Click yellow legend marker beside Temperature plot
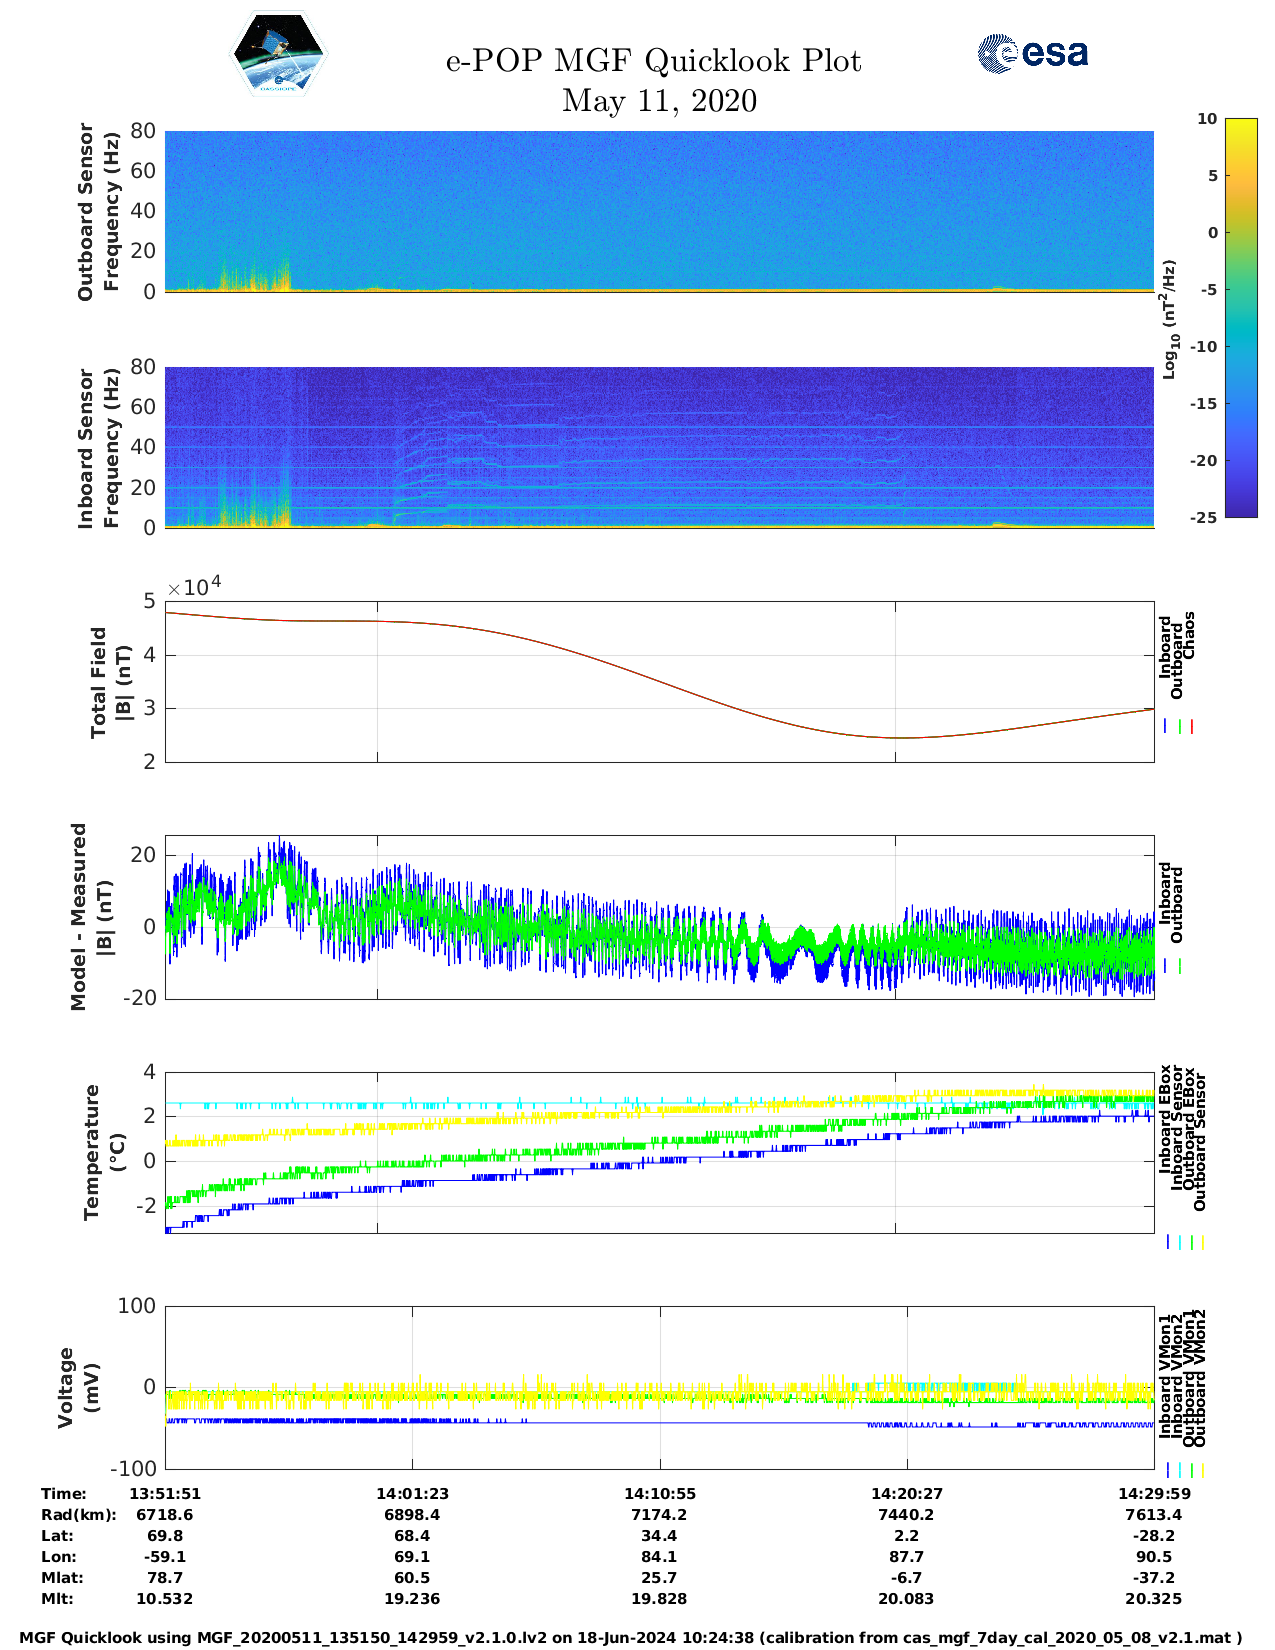 [x=1202, y=1242]
